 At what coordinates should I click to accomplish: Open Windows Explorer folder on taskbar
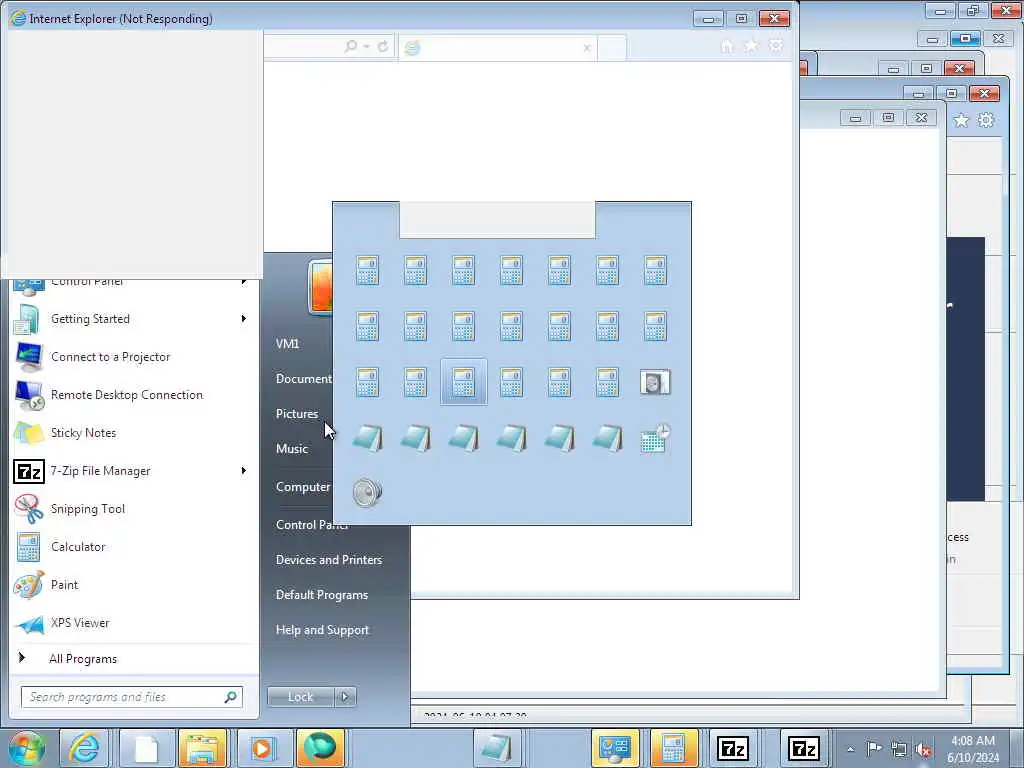[x=202, y=748]
